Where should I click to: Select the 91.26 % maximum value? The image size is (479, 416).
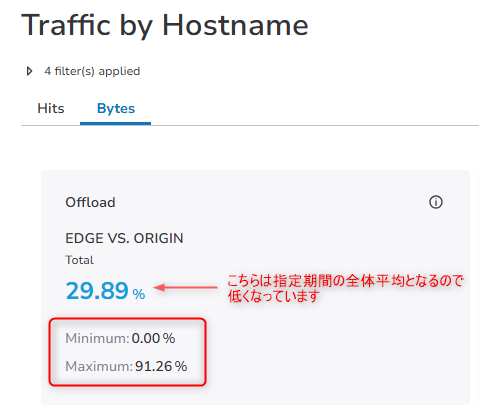click(161, 366)
